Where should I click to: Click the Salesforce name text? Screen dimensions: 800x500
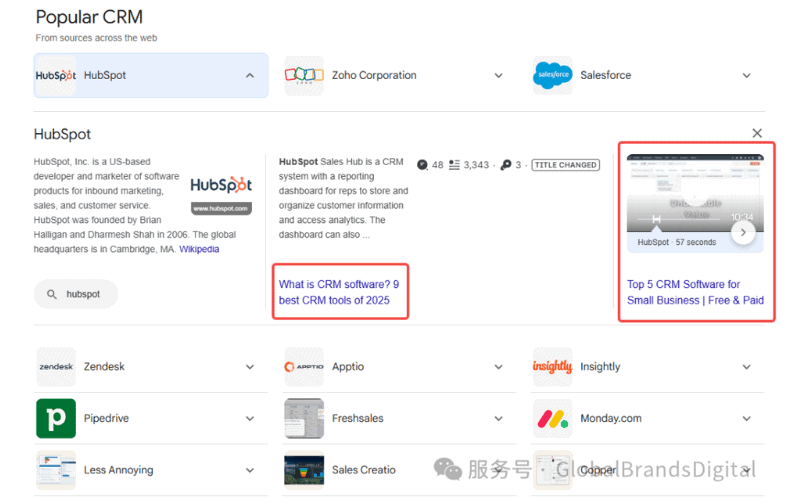click(x=606, y=76)
